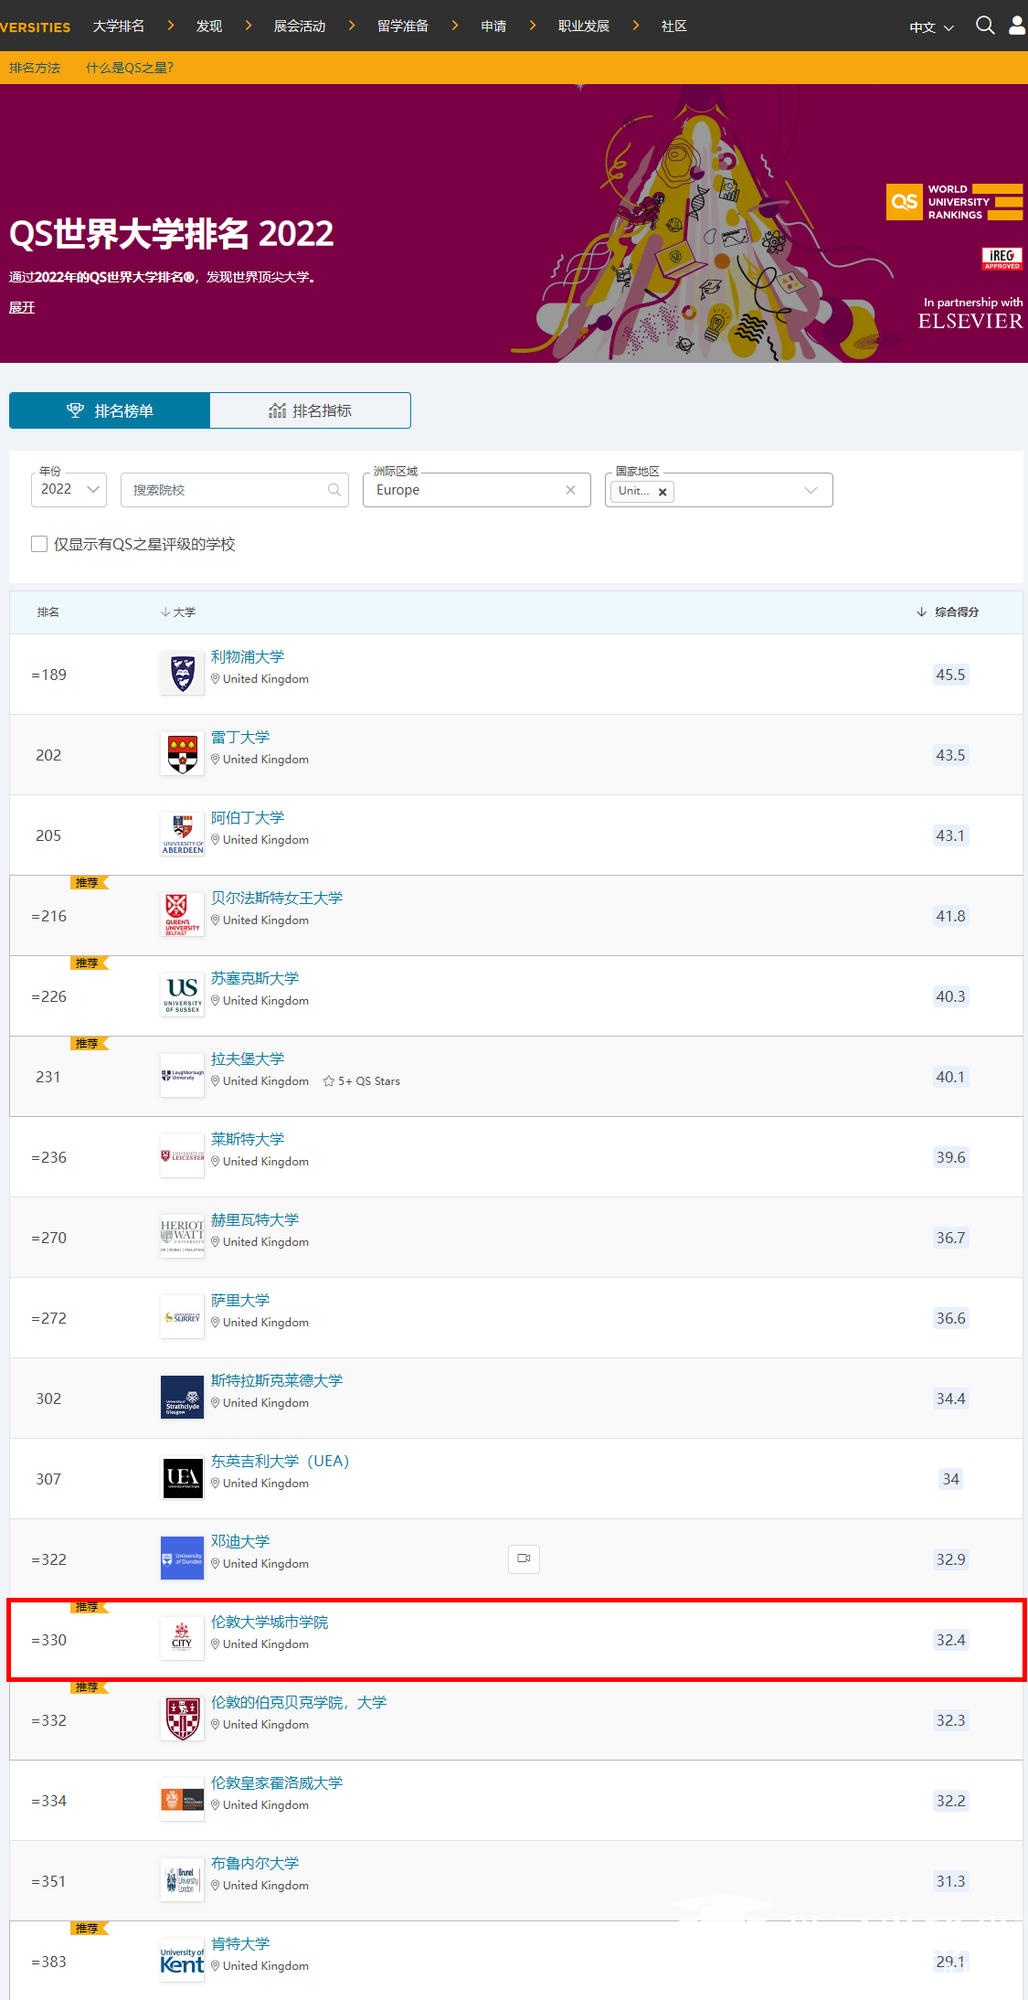Open the 职业发展 navigation menu

(x=584, y=26)
